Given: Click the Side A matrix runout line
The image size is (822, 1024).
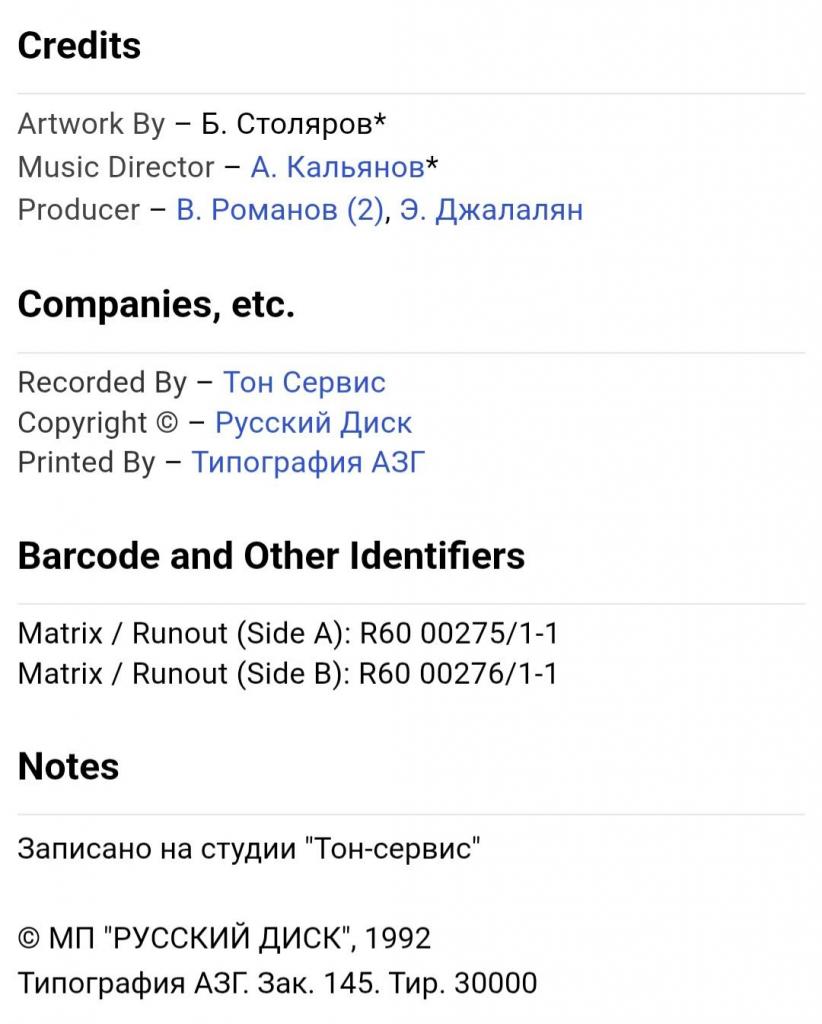Looking at the screenshot, I should 287,633.
